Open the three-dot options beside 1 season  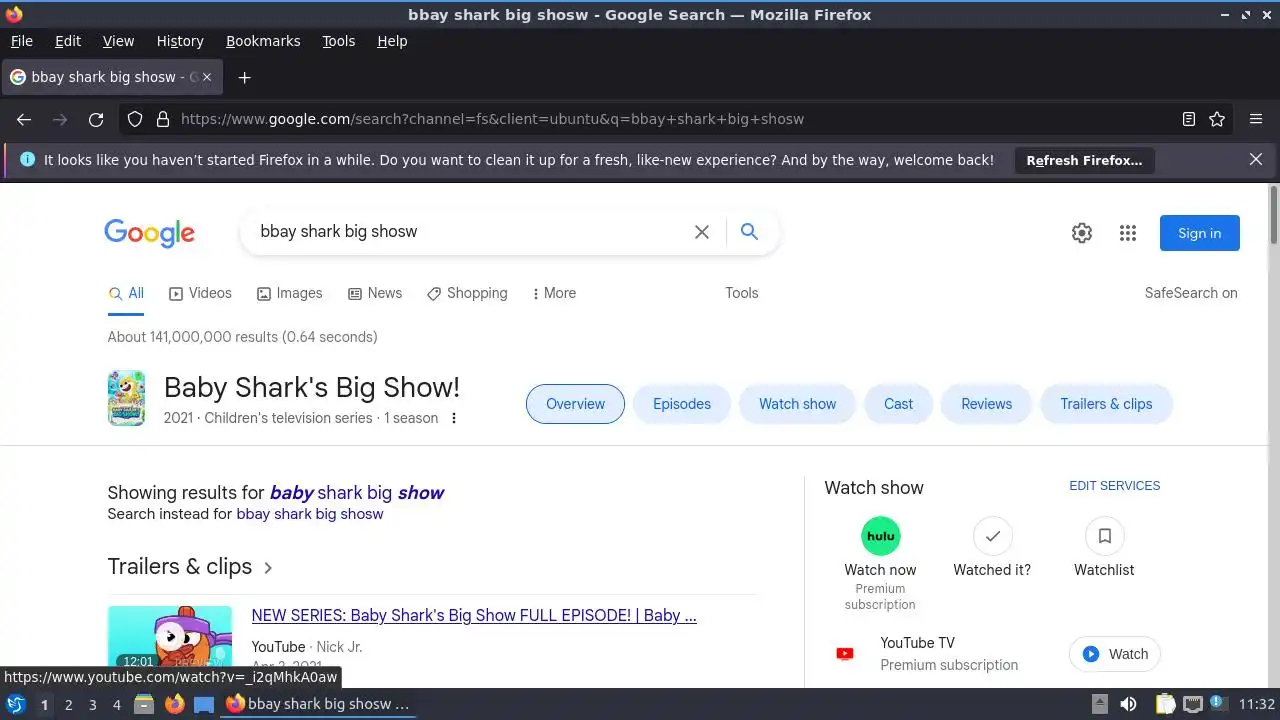(x=454, y=418)
